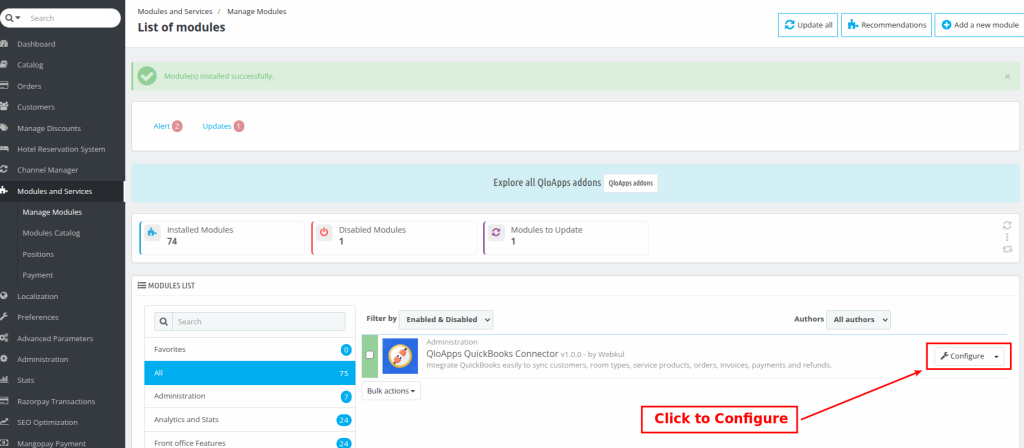Expand the Configure button dropdown arrow
The width and height of the screenshot is (1024, 448).
point(997,357)
